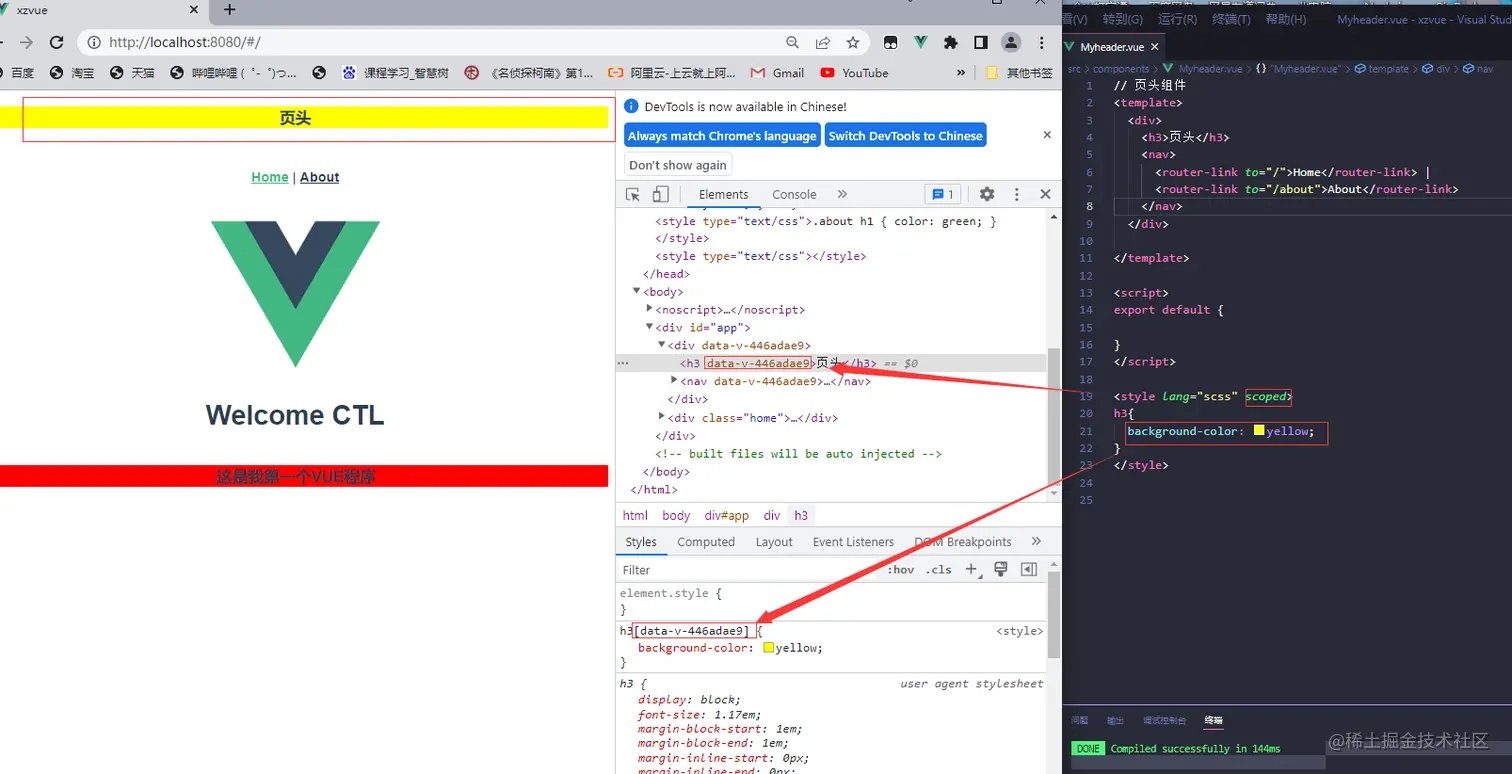The width and height of the screenshot is (1512, 774).
Task: Click the Home link on page
Action: (x=270, y=177)
